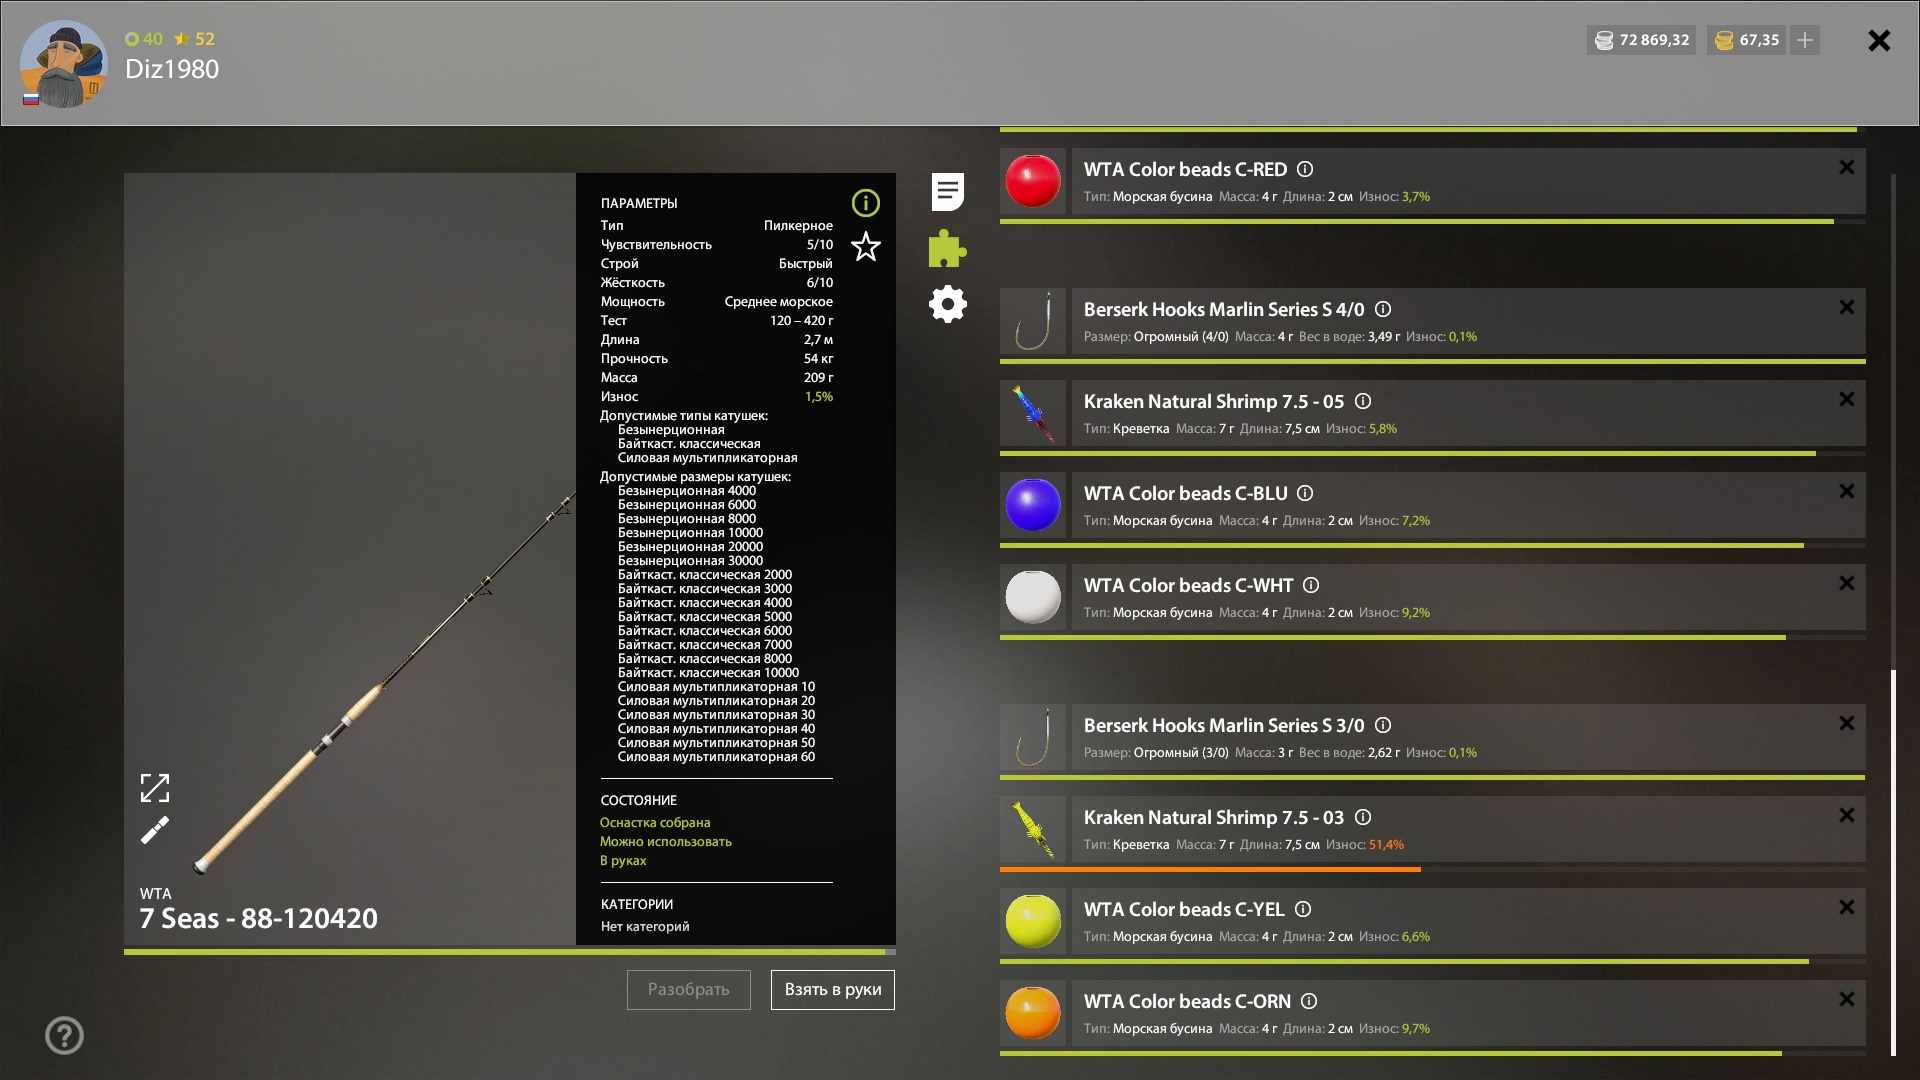Click the Kraken Natural Shrimp 7.5 - 03 title

pos(1214,818)
